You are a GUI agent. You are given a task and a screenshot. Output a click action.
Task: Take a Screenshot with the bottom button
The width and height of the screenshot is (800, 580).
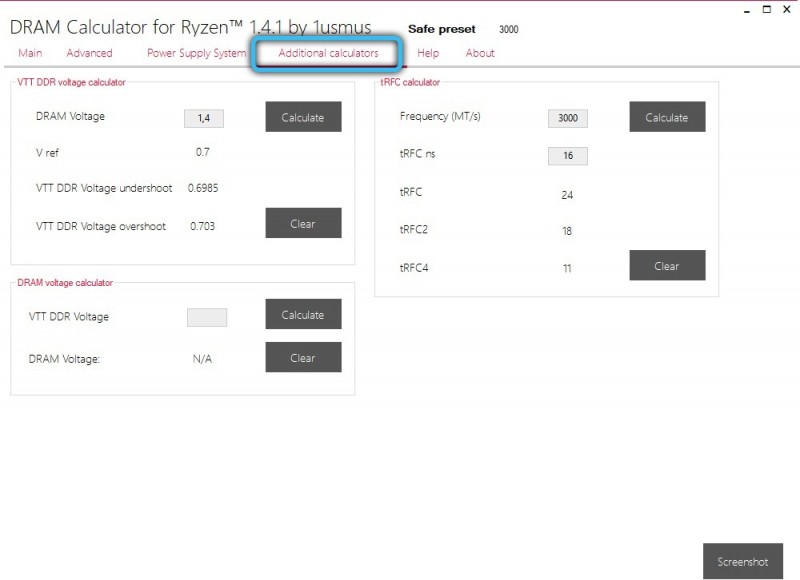click(x=743, y=561)
